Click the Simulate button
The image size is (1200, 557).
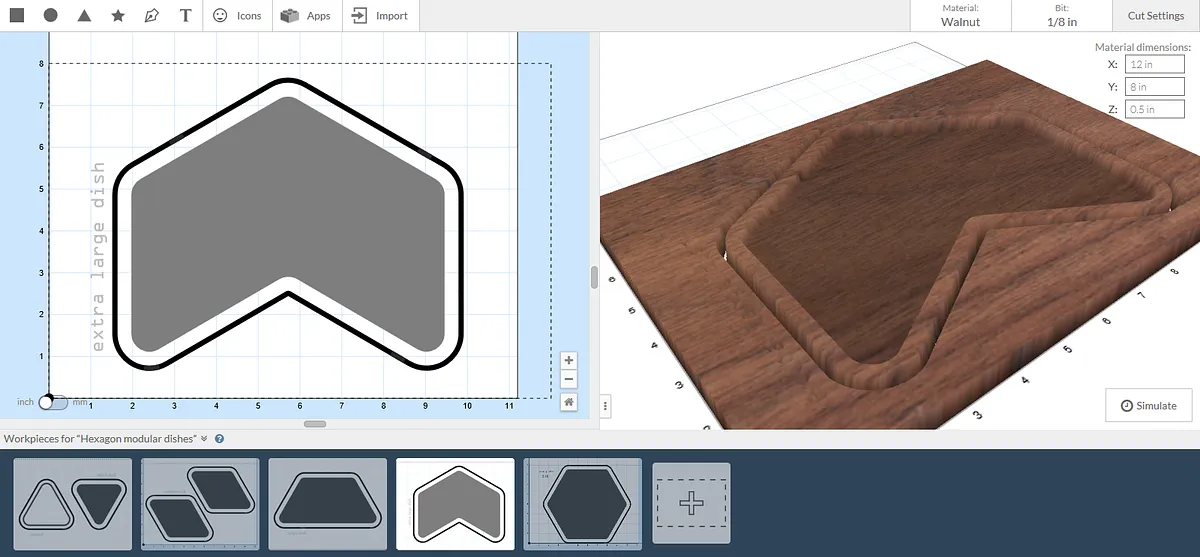click(1148, 405)
